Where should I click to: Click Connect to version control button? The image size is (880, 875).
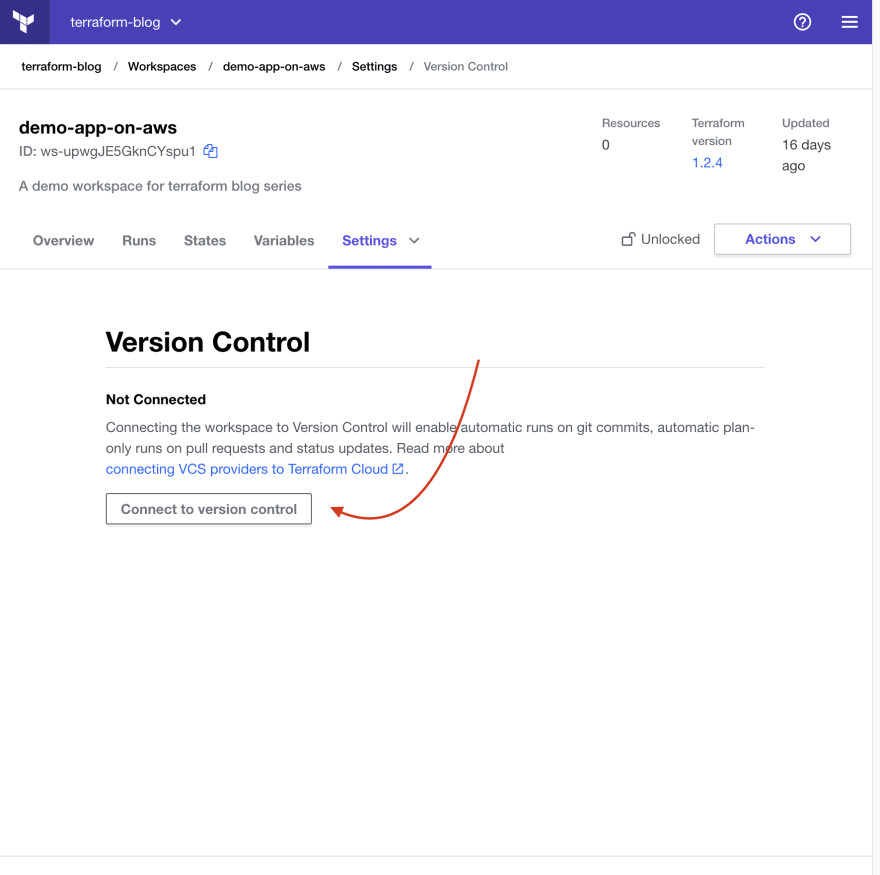[x=209, y=509]
